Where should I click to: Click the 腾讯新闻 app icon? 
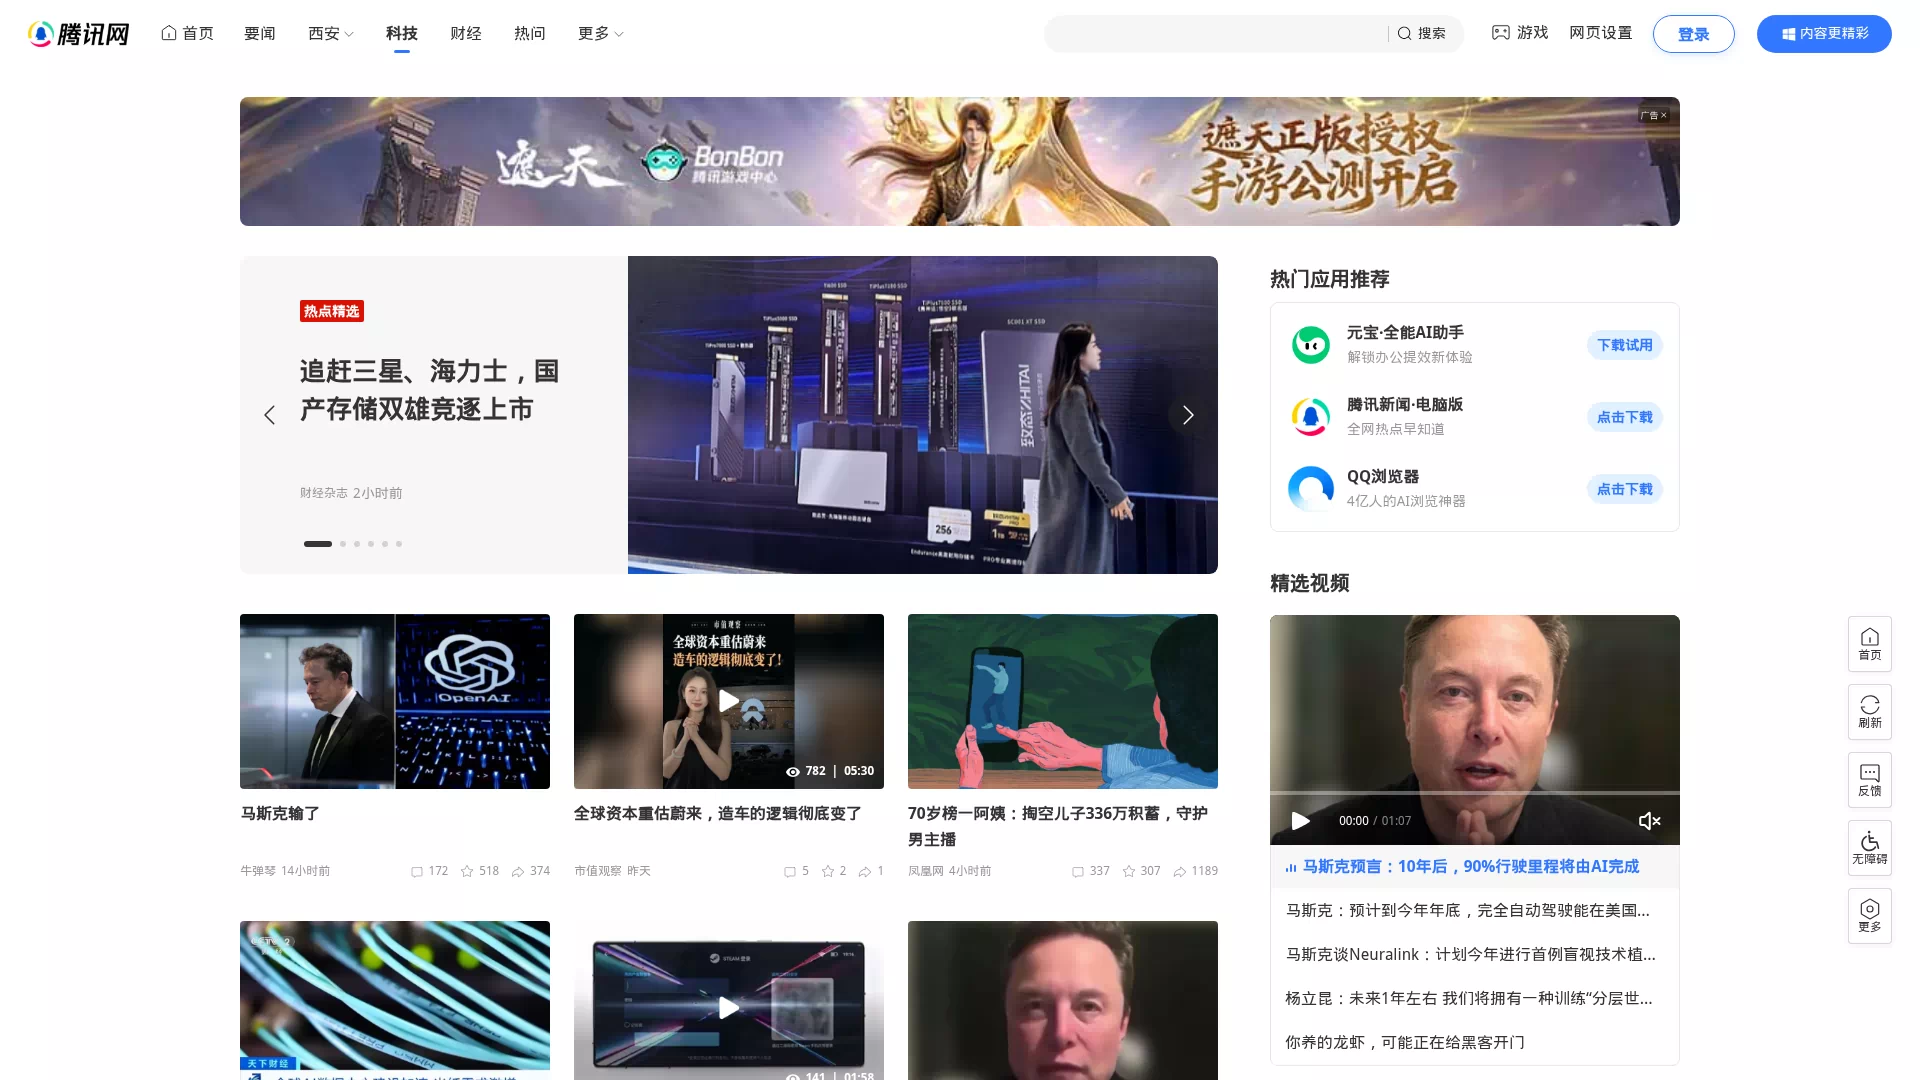coord(1311,417)
